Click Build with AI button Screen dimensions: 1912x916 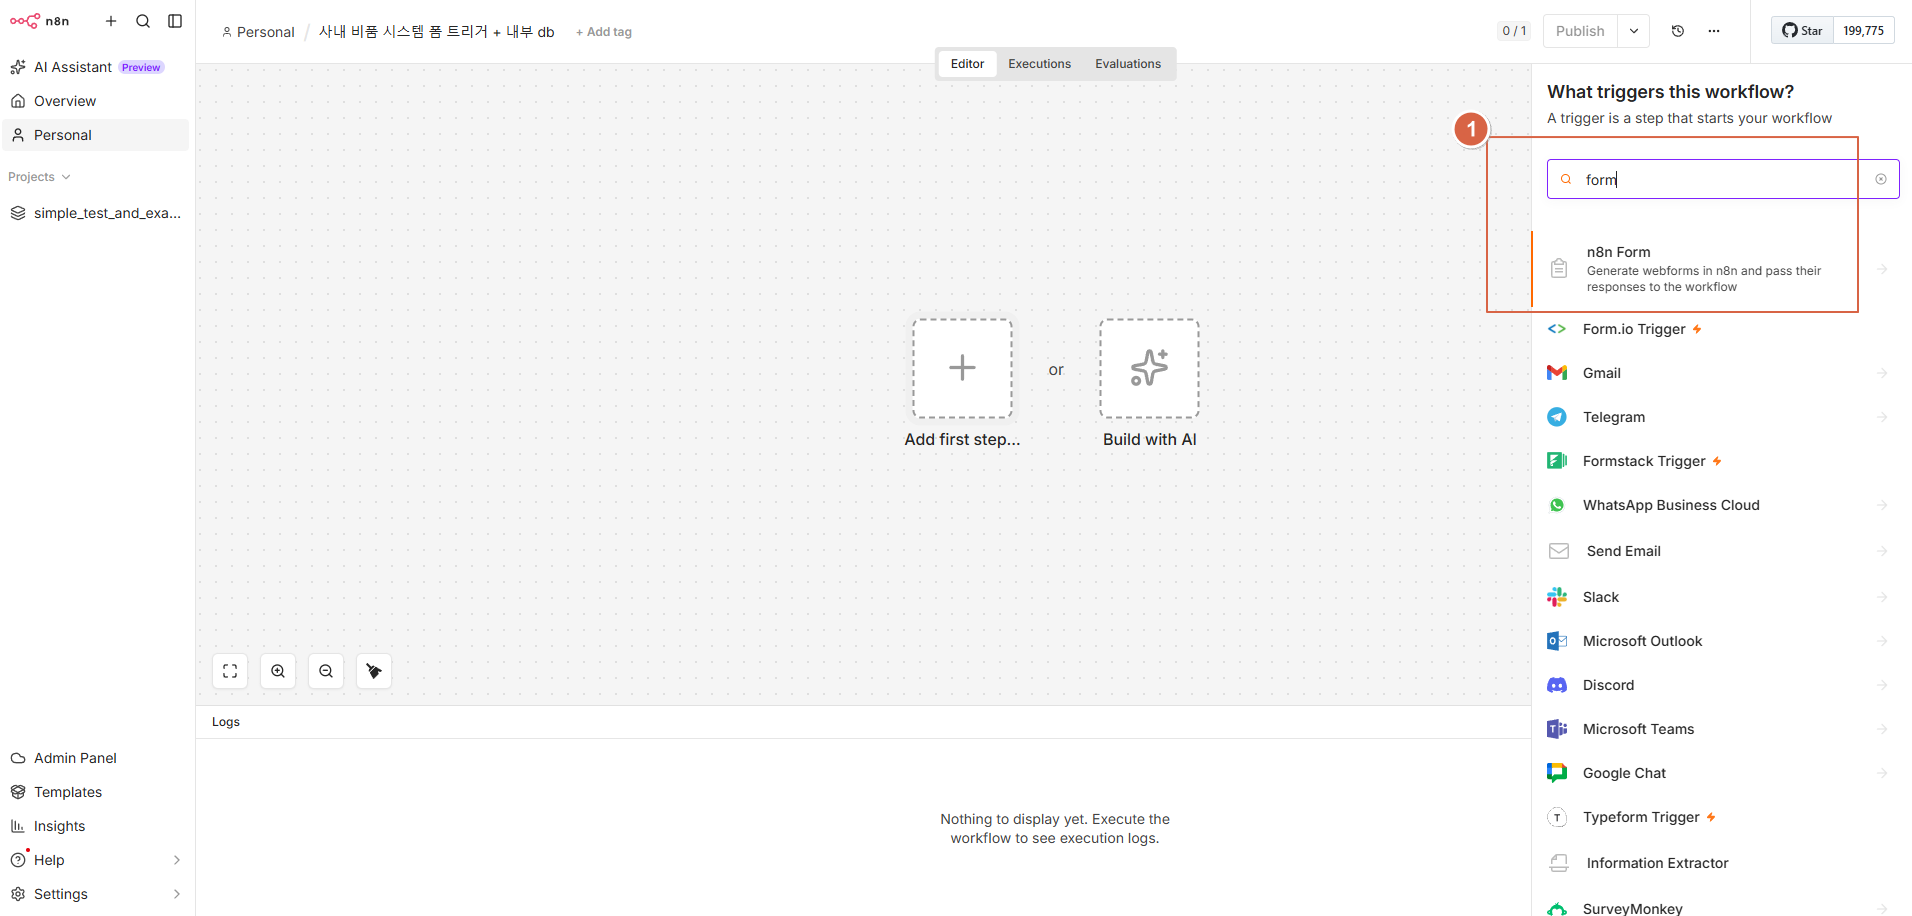(1149, 368)
